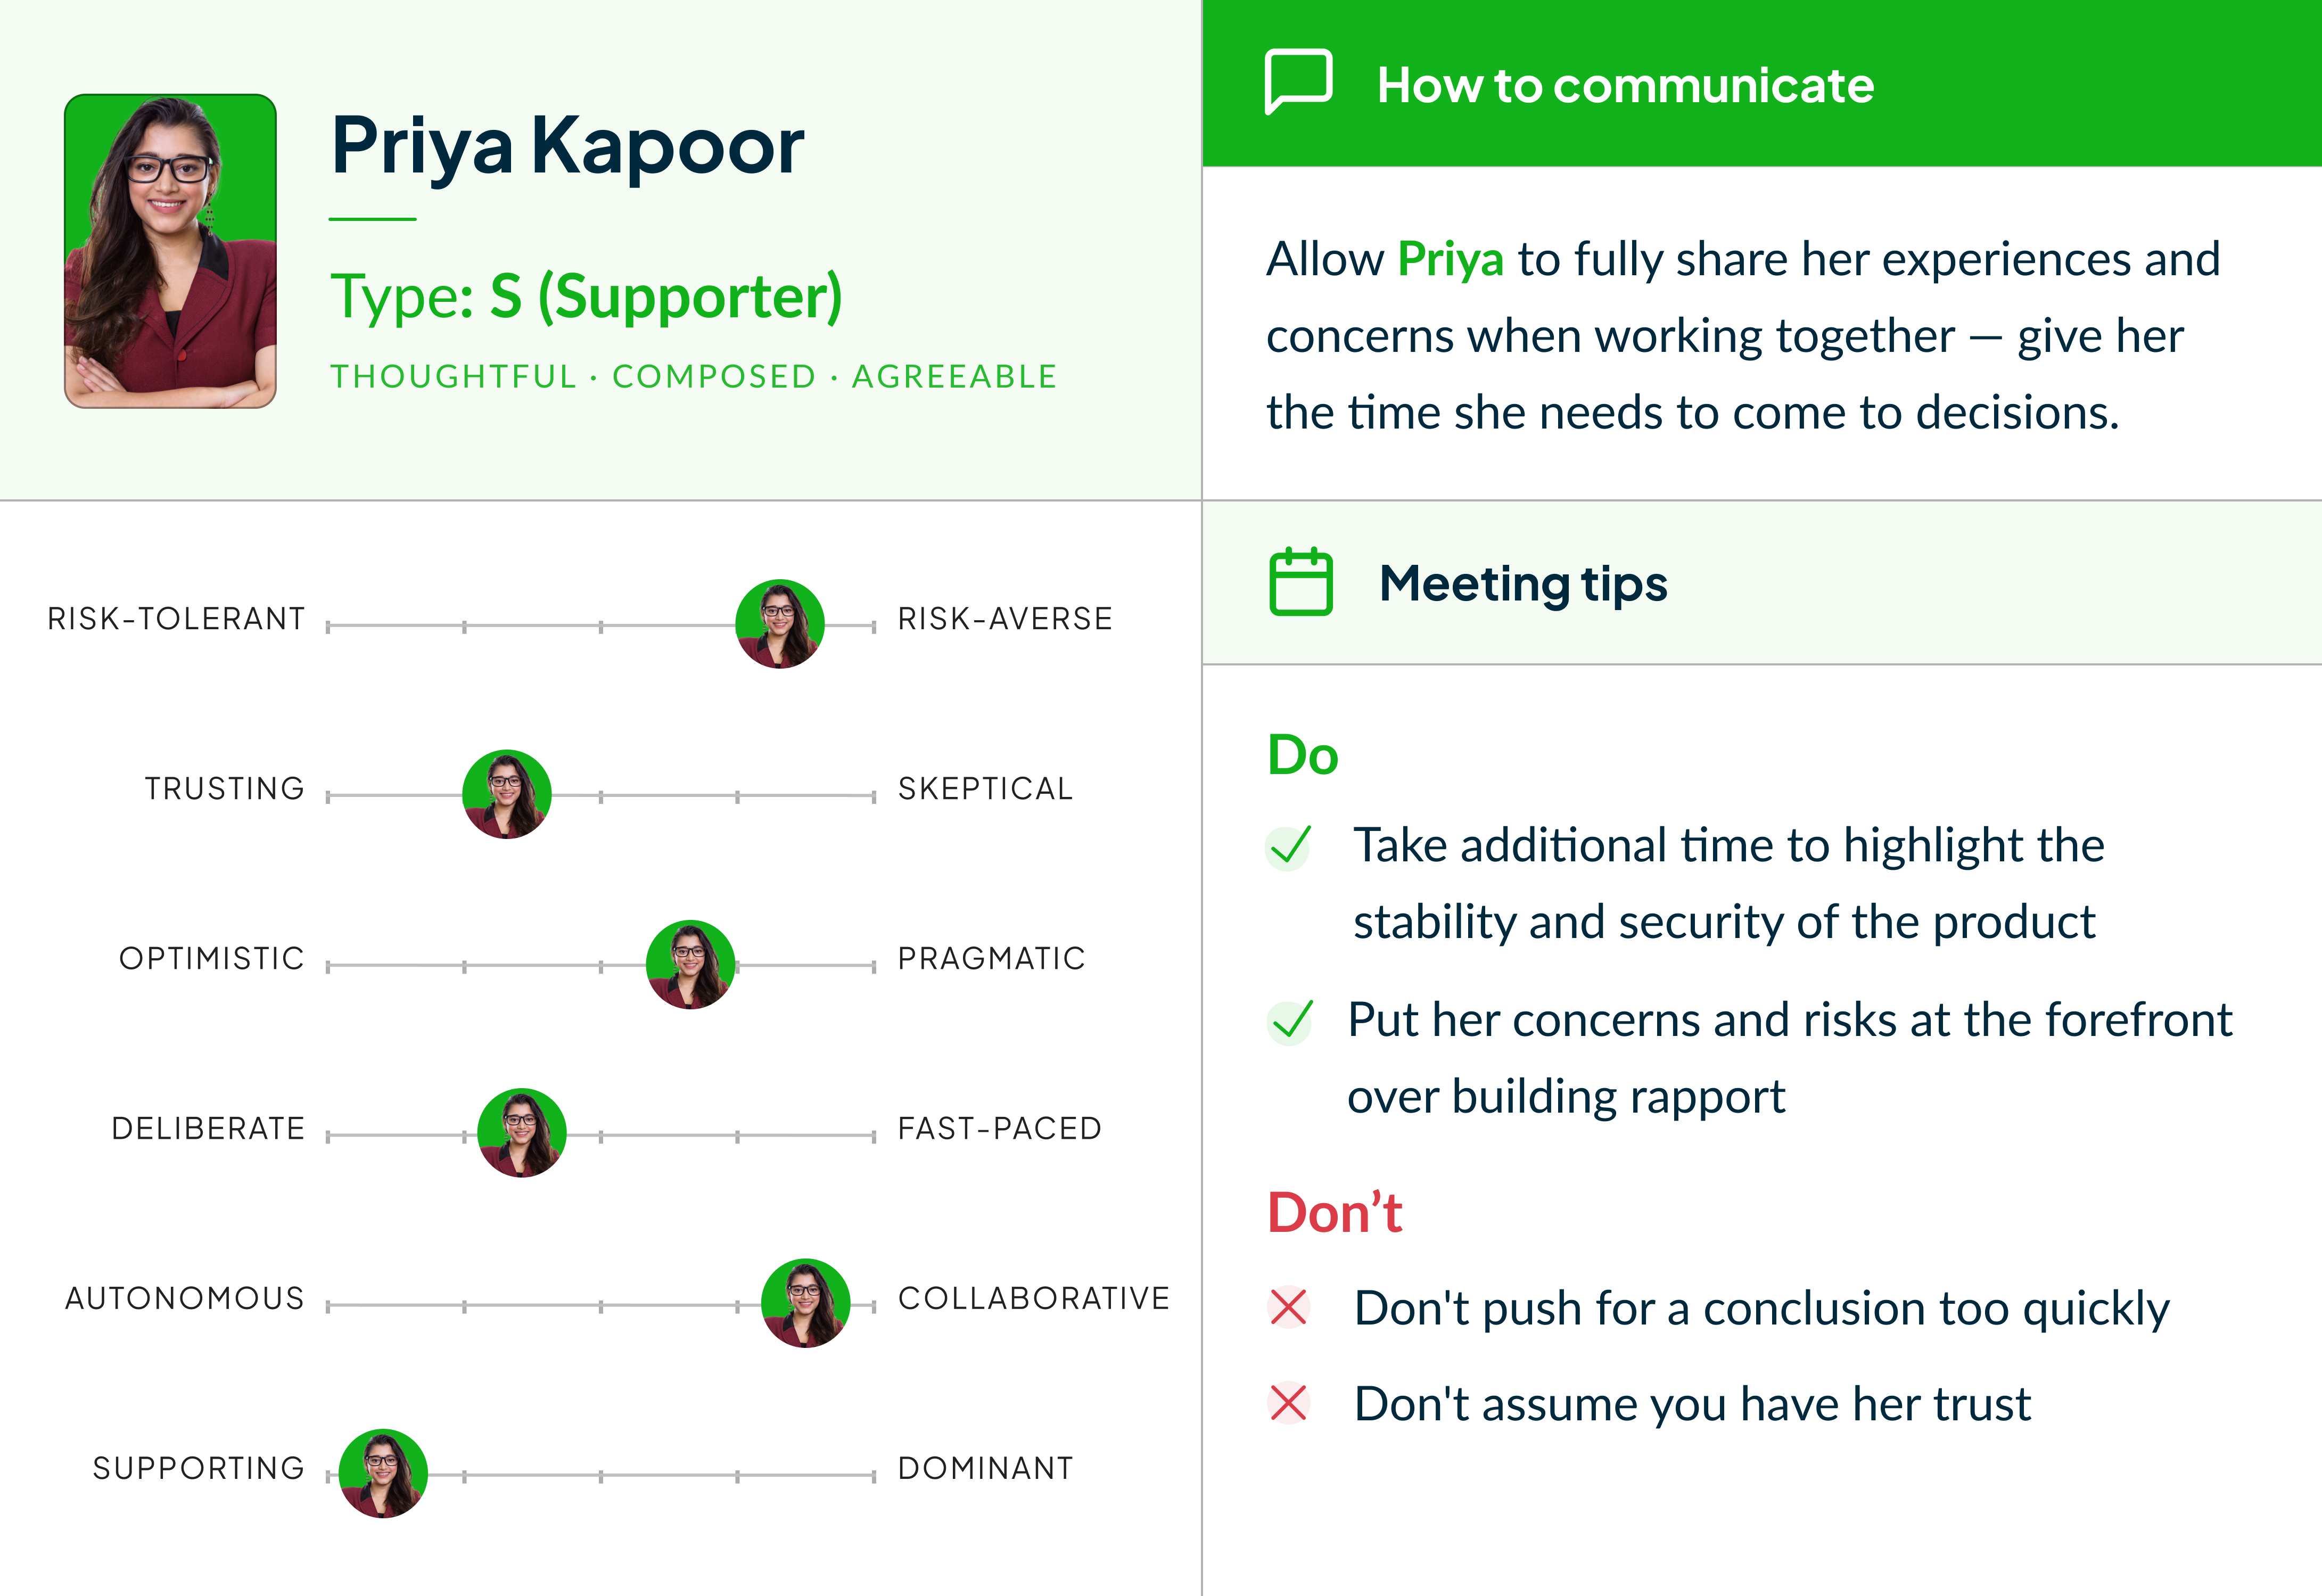Click the Risk-Tolerant to Risk-Averse slider avatar
The width and height of the screenshot is (2322, 1596).
tap(779, 624)
